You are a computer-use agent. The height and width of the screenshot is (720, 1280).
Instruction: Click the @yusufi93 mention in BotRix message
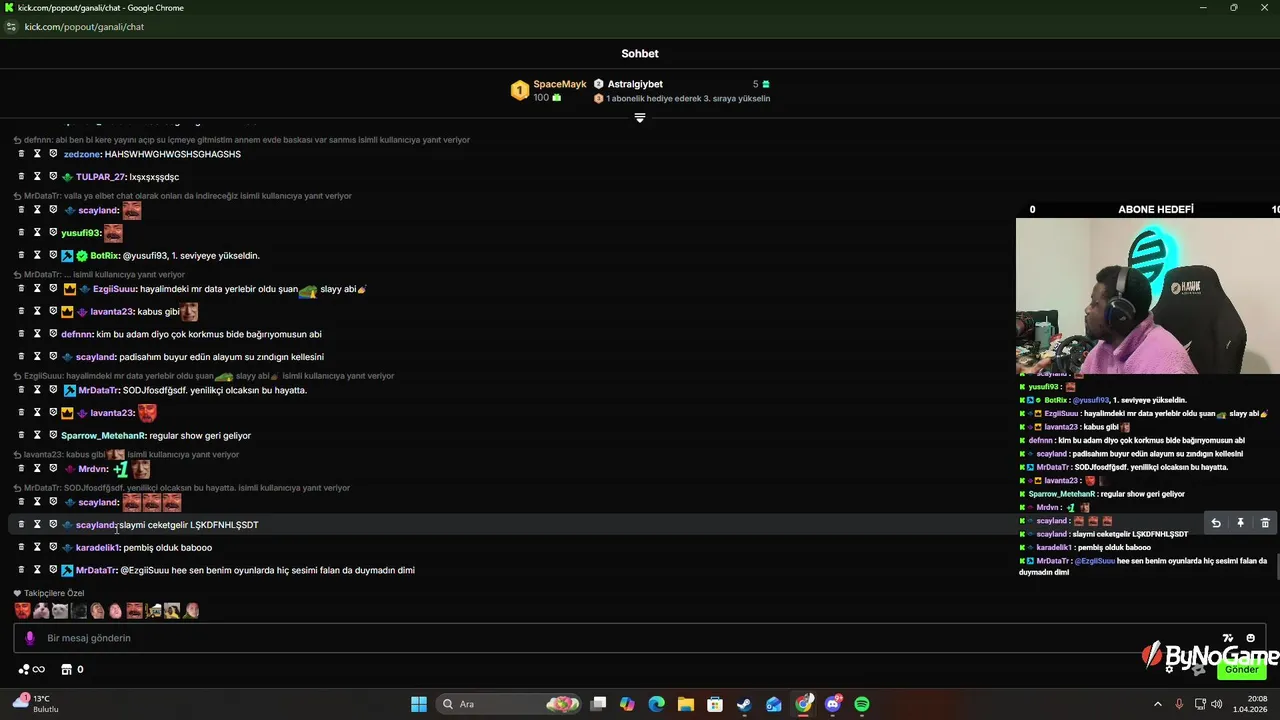click(144, 255)
